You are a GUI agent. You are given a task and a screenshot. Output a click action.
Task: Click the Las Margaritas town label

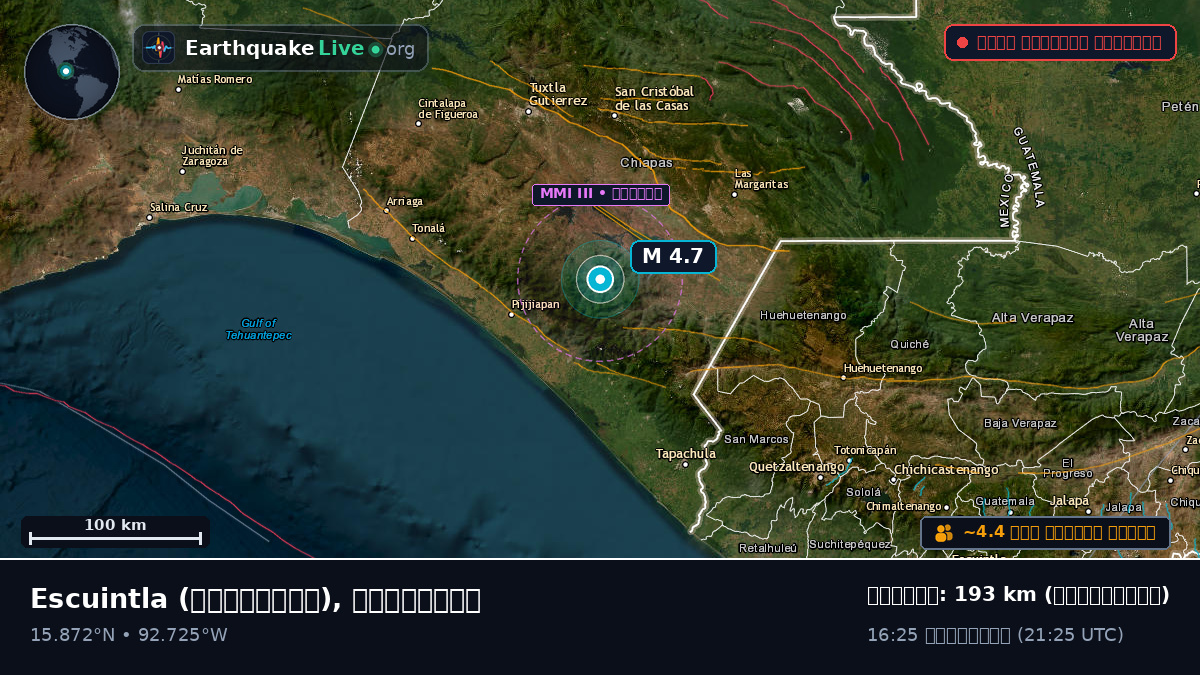[x=761, y=178]
